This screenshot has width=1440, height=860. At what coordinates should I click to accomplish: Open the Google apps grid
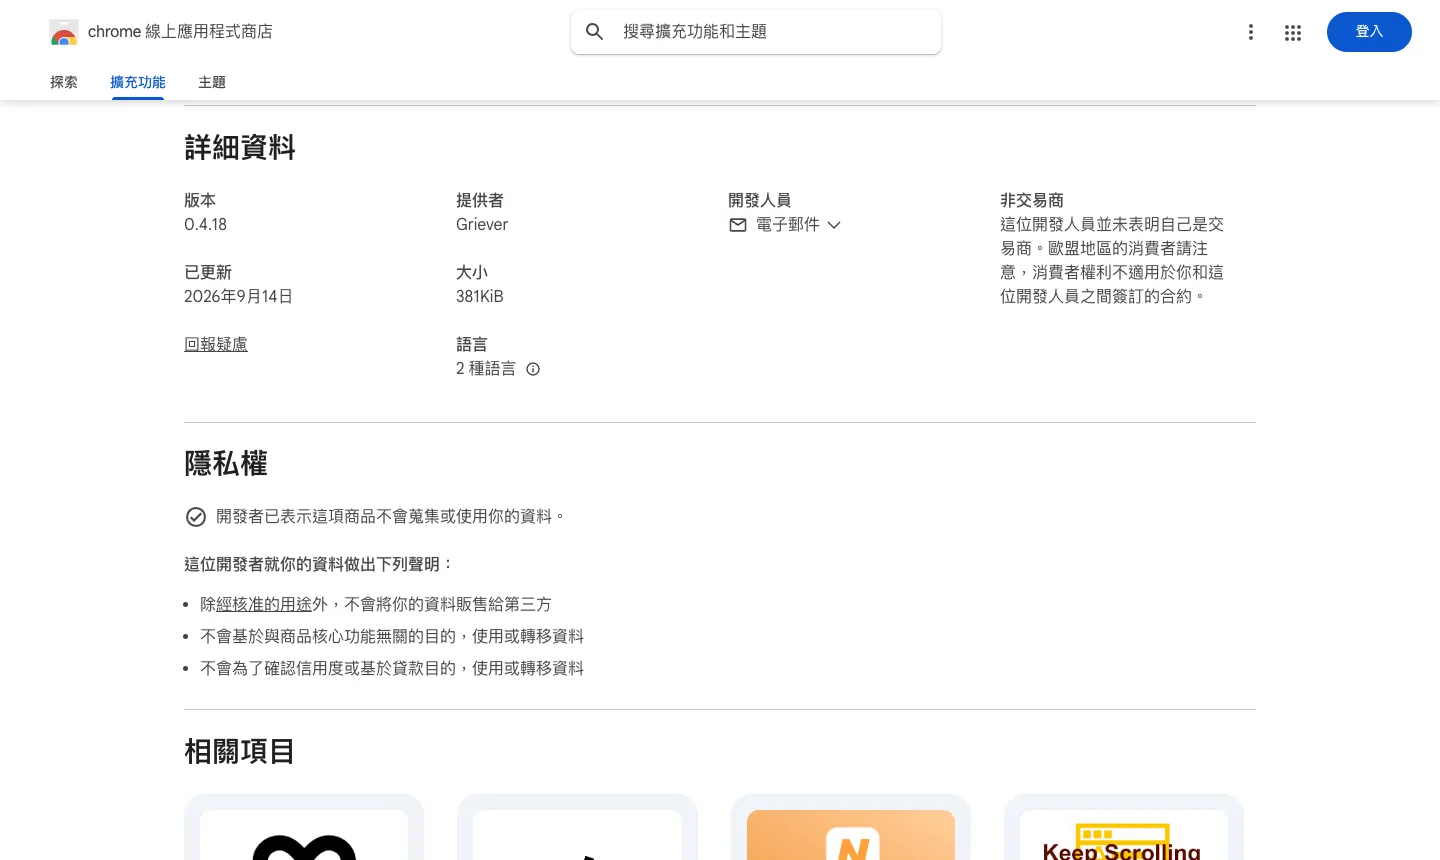click(x=1293, y=32)
